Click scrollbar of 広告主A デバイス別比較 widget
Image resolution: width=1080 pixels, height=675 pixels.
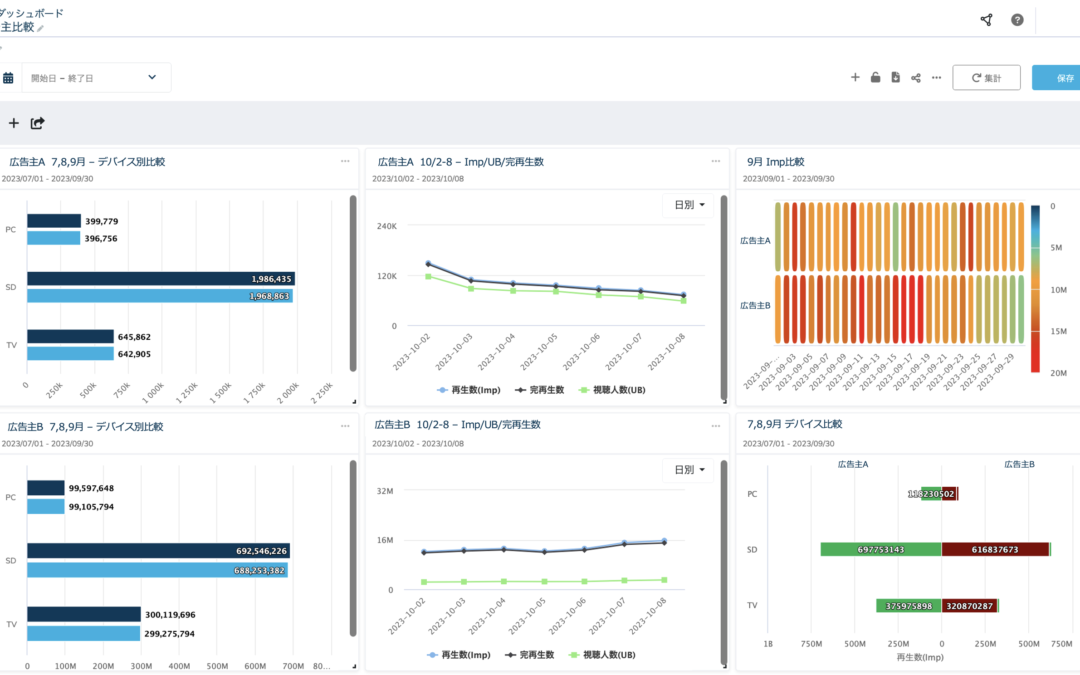(x=353, y=284)
